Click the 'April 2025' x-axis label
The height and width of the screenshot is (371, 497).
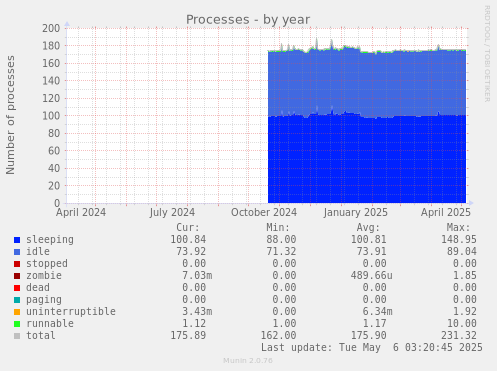coord(446,213)
